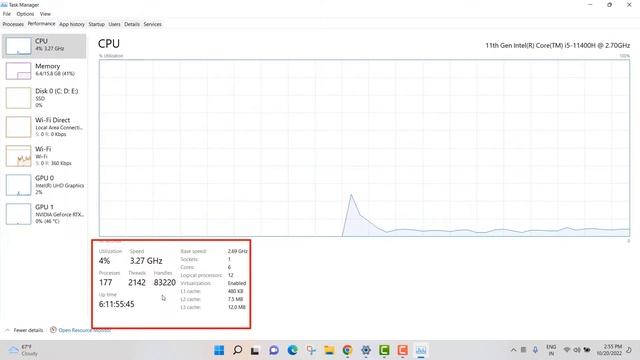Launch Google Chrome from taskbar
Screen dimensions: 640x360
coord(347,350)
